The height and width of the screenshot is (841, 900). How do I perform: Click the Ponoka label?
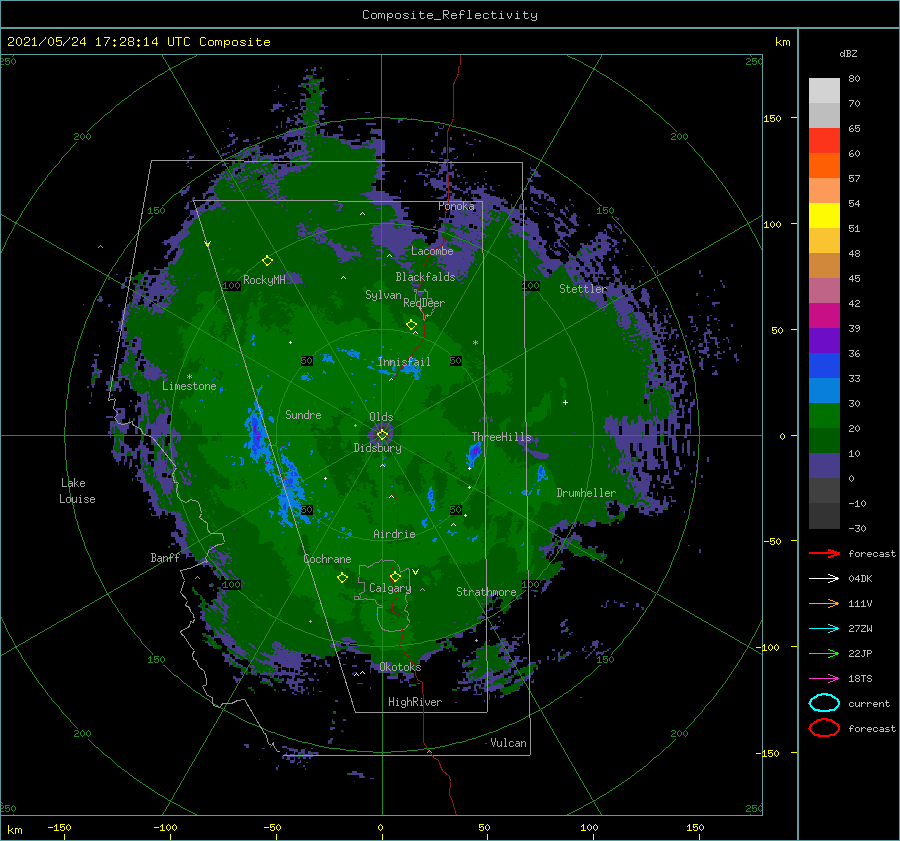pyautogui.click(x=456, y=206)
